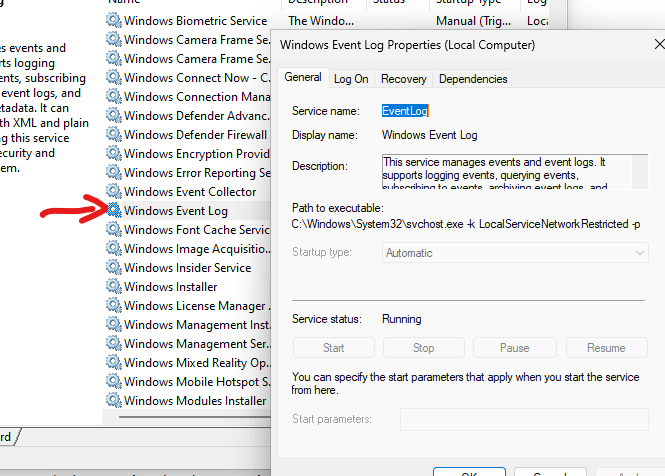
Task: Click the gear icon beside Windows Insider Service
Action: tap(114, 267)
